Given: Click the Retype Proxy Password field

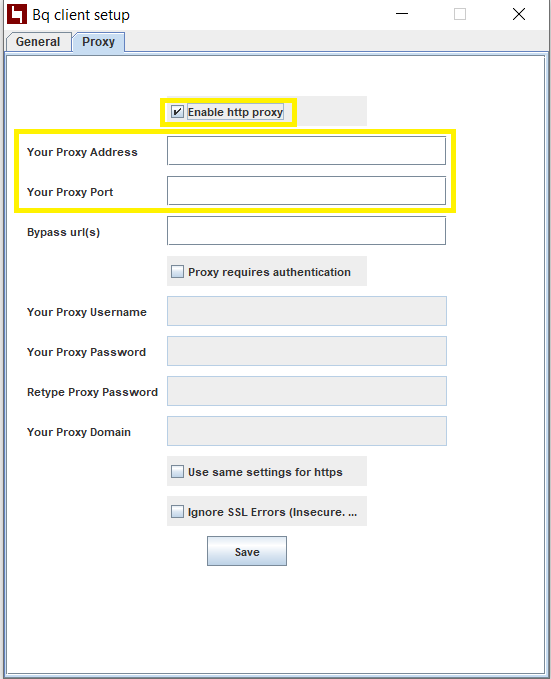Looking at the screenshot, I should pyautogui.click(x=307, y=391).
